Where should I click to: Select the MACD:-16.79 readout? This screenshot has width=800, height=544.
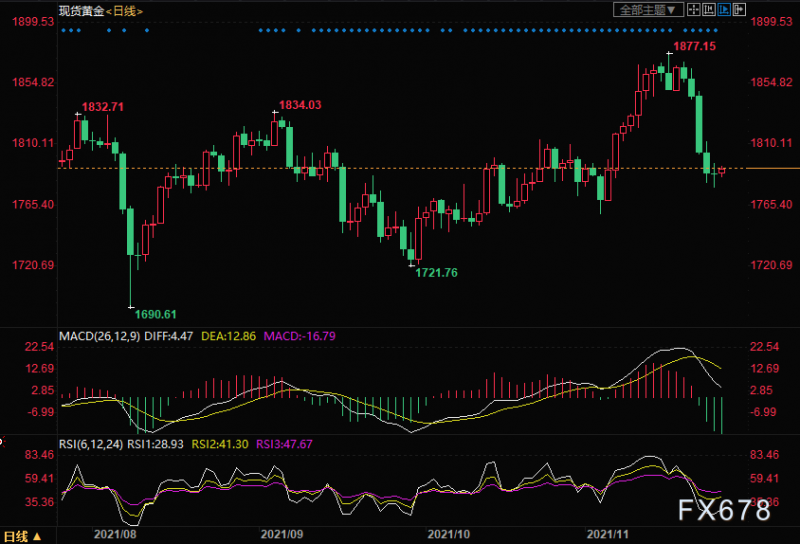coord(299,336)
